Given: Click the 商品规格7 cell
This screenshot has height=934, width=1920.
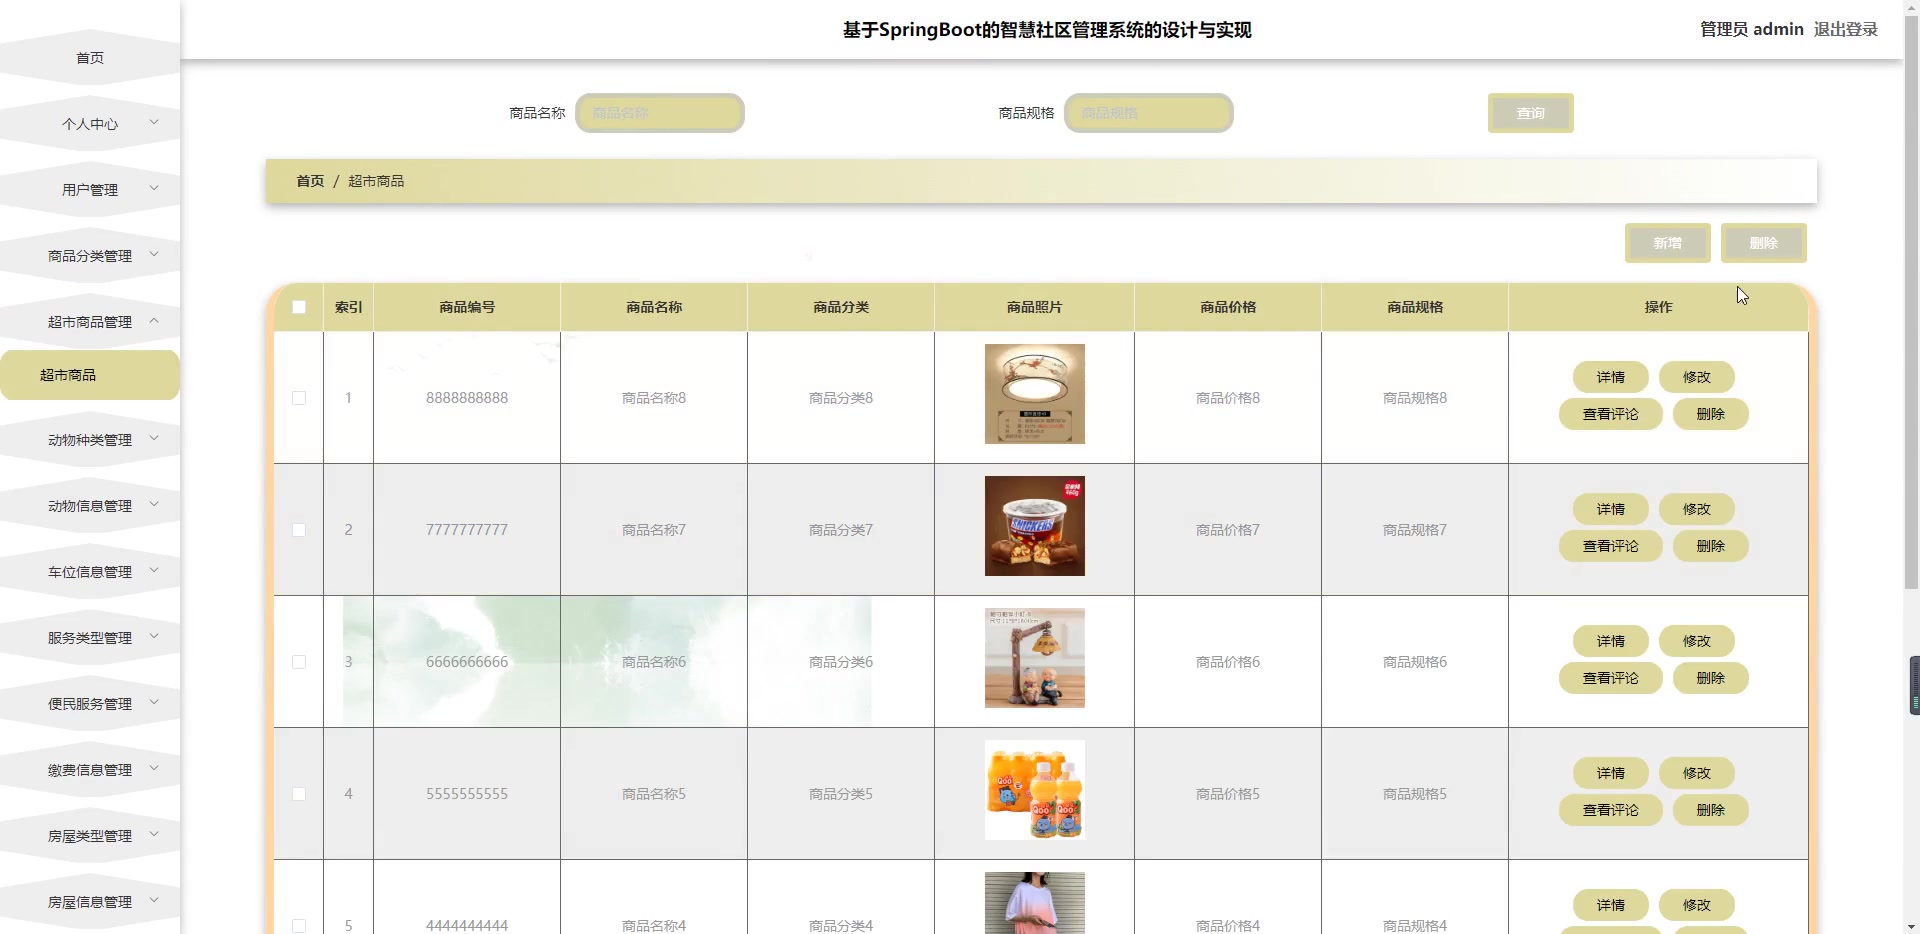Looking at the screenshot, I should click(1415, 530).
